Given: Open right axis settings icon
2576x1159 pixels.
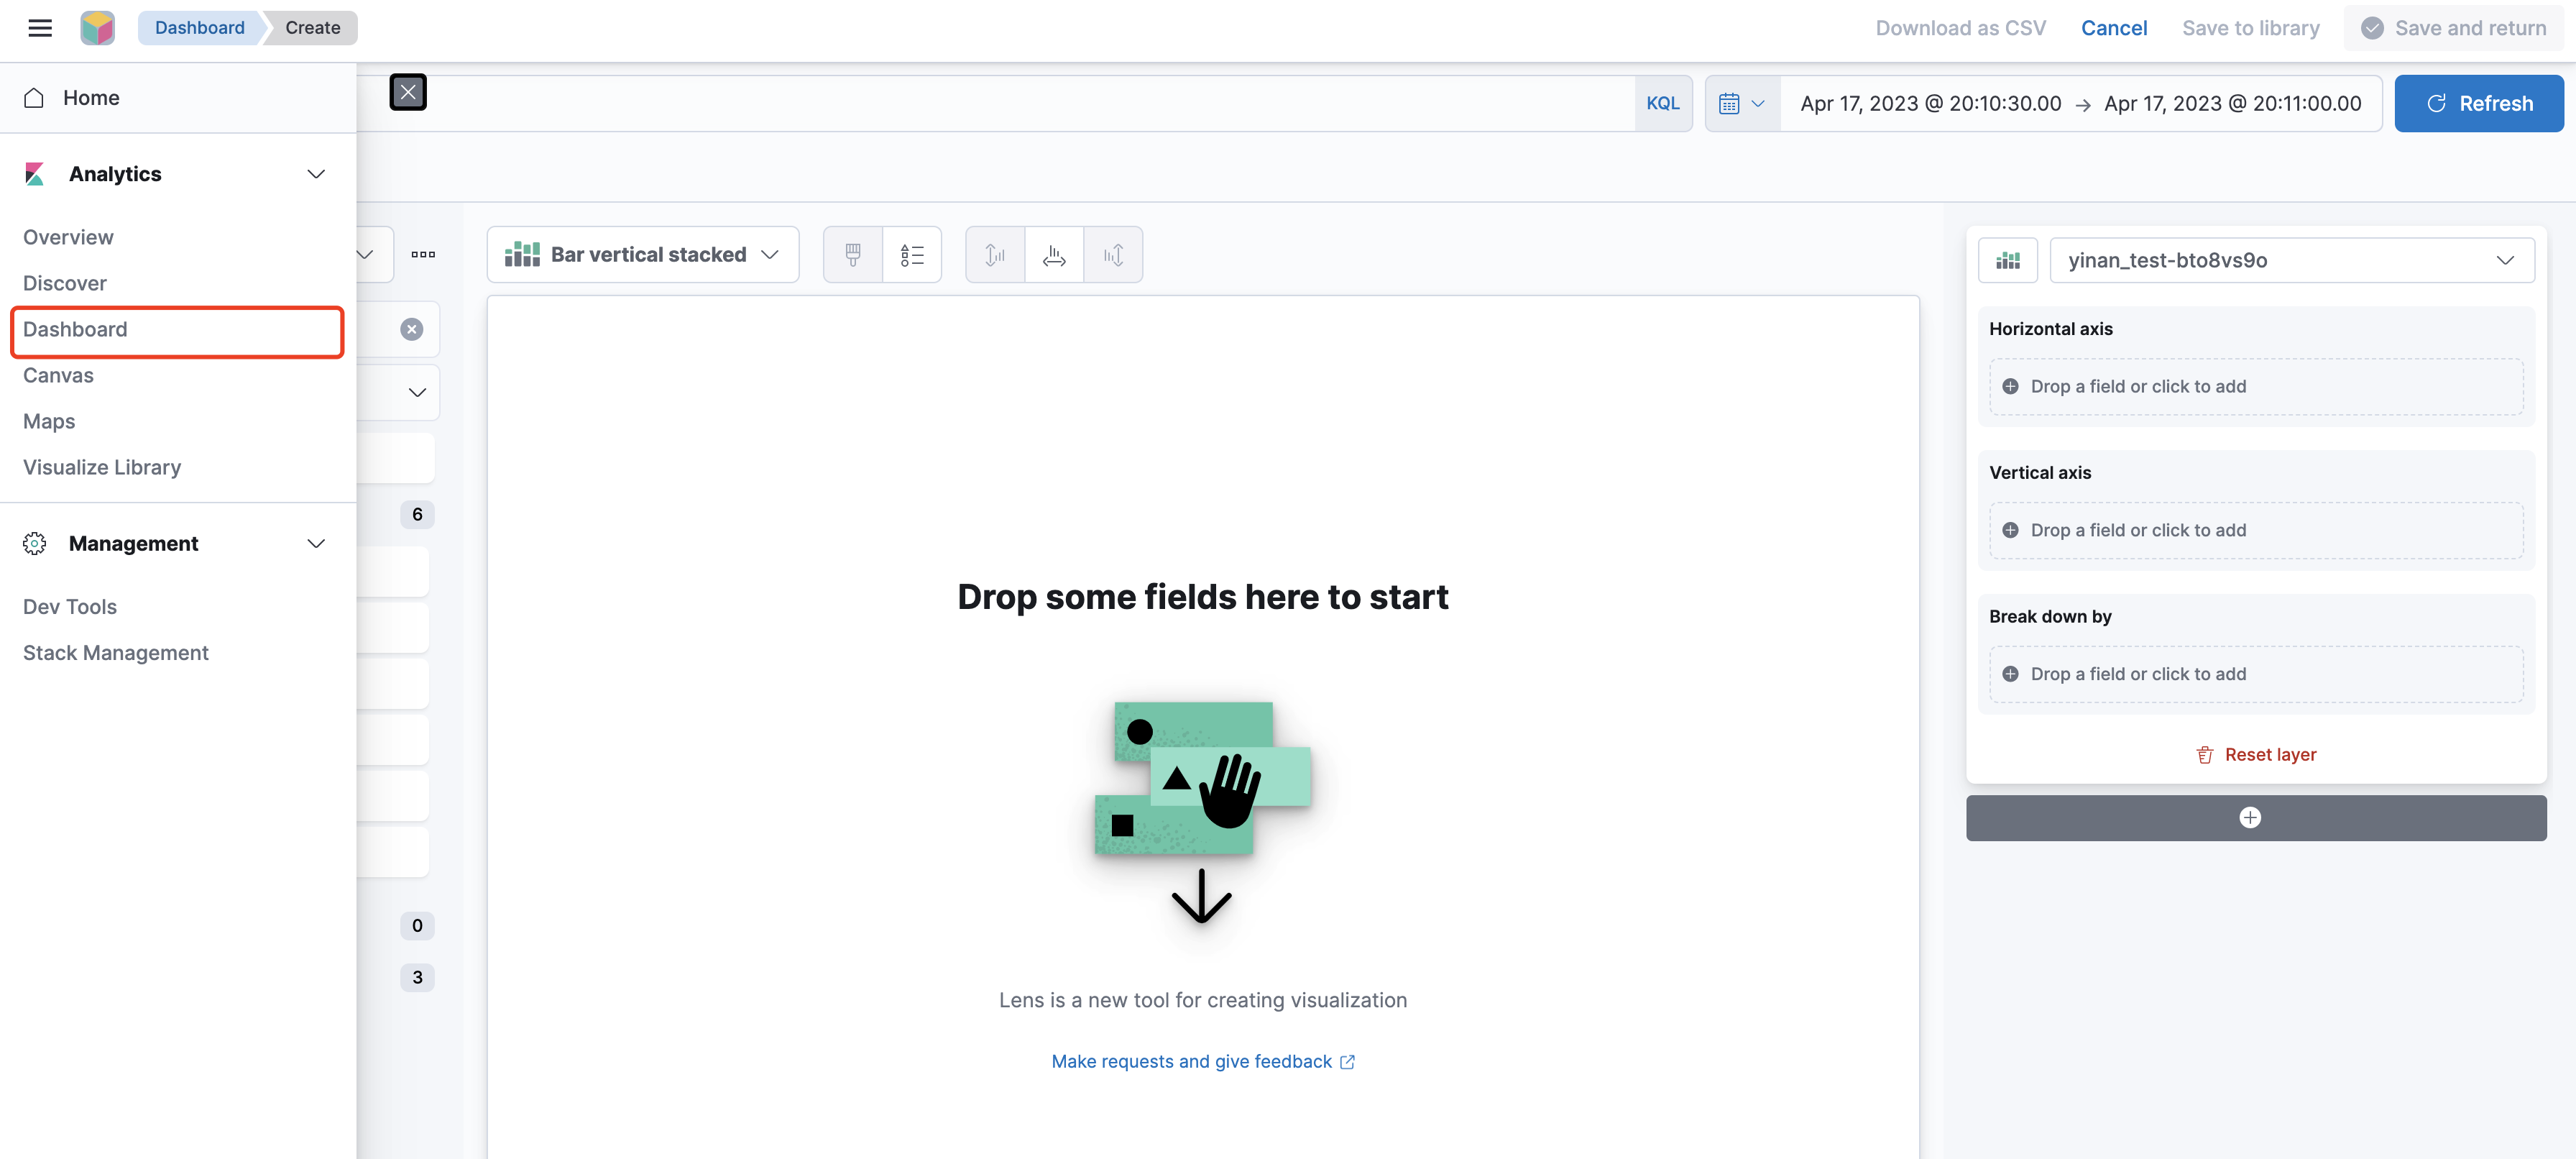Looking at the screenshot, I should (1113, 255).
